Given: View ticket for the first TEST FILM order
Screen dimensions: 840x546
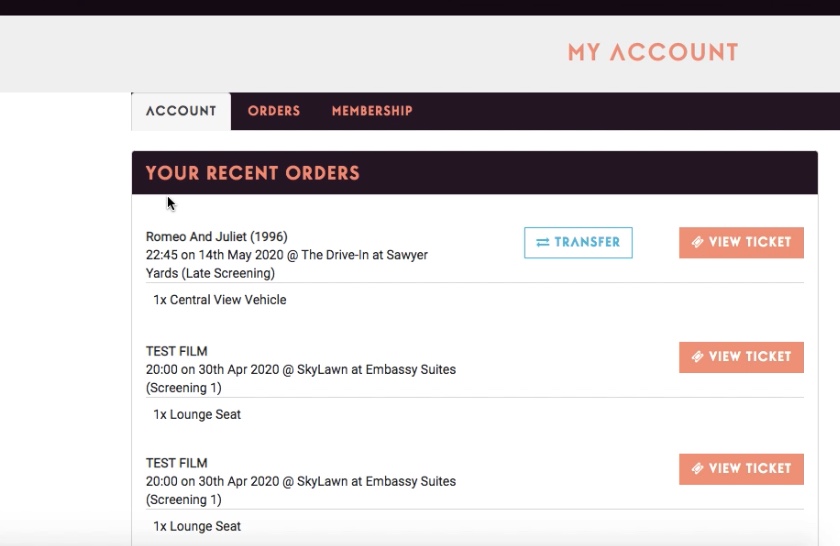Looking at the screenshot, I should (741, 357).
